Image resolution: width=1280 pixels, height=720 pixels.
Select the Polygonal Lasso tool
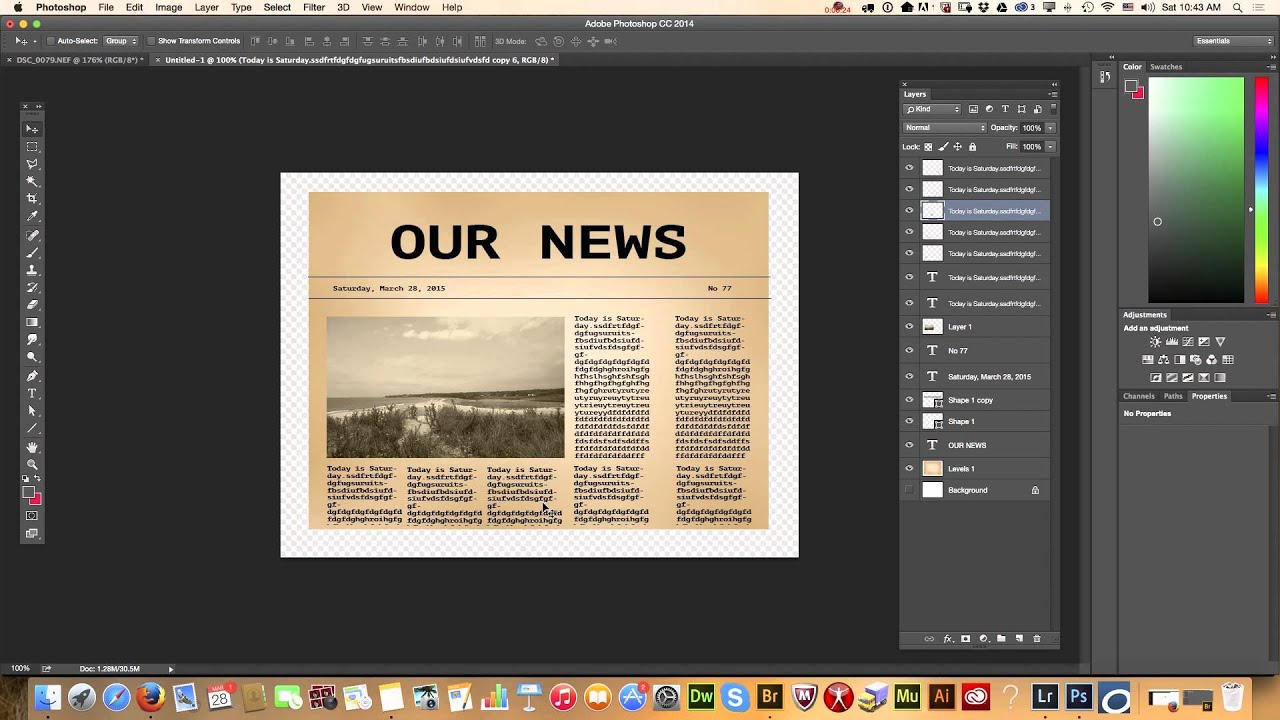point(32,164)
